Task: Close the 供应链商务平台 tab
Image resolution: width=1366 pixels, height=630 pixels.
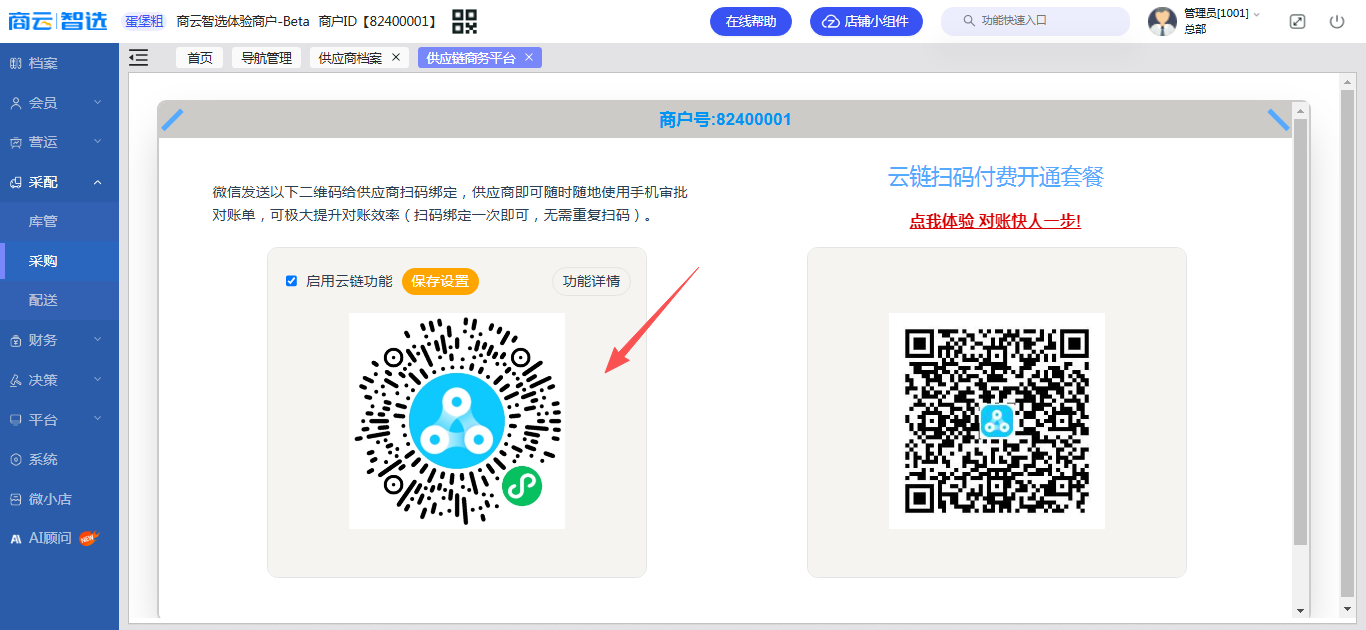Action: [x=529, y=57]
